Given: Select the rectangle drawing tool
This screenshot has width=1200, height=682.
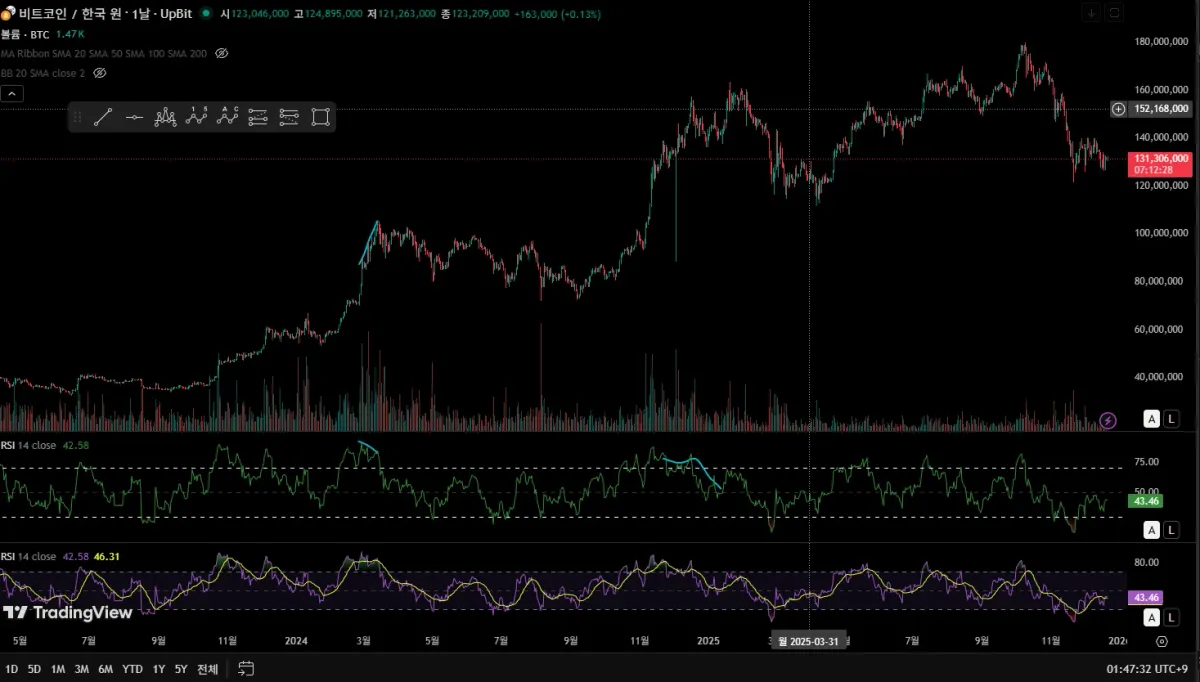Looking at the screenshot, I should (x=320, y=117).
